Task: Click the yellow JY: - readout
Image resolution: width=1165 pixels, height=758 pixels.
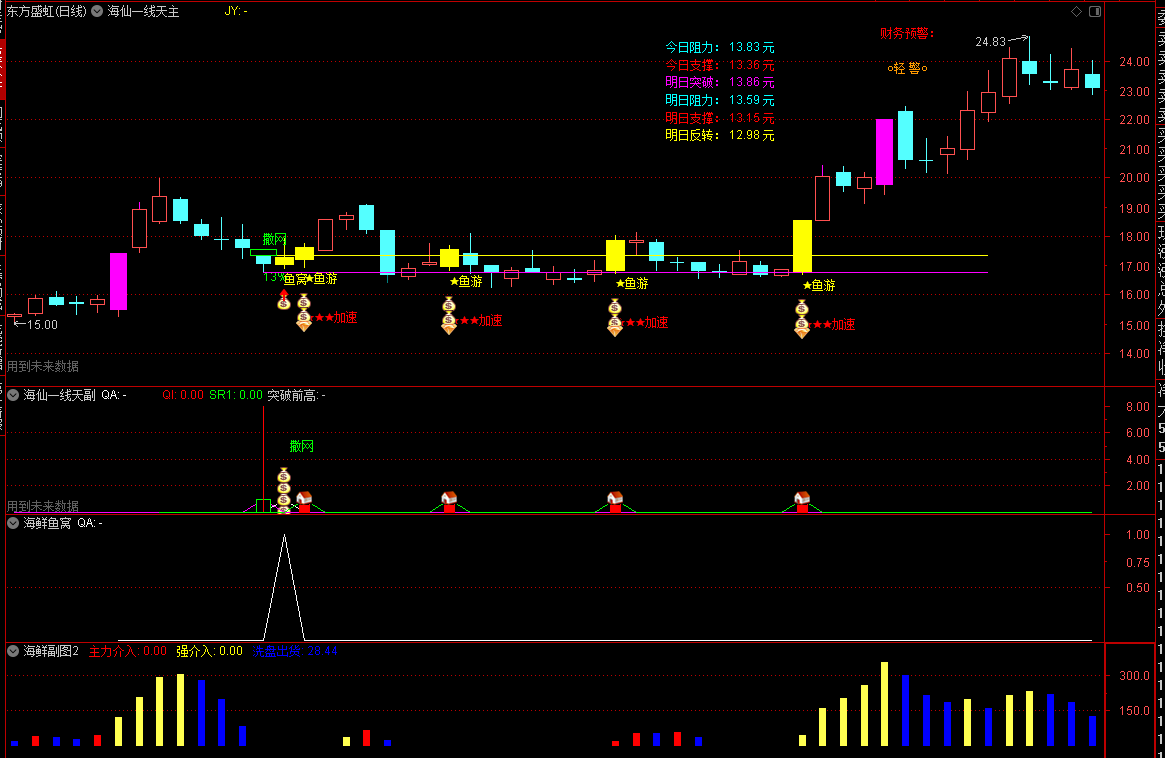Action: click(x=236, y=11)
